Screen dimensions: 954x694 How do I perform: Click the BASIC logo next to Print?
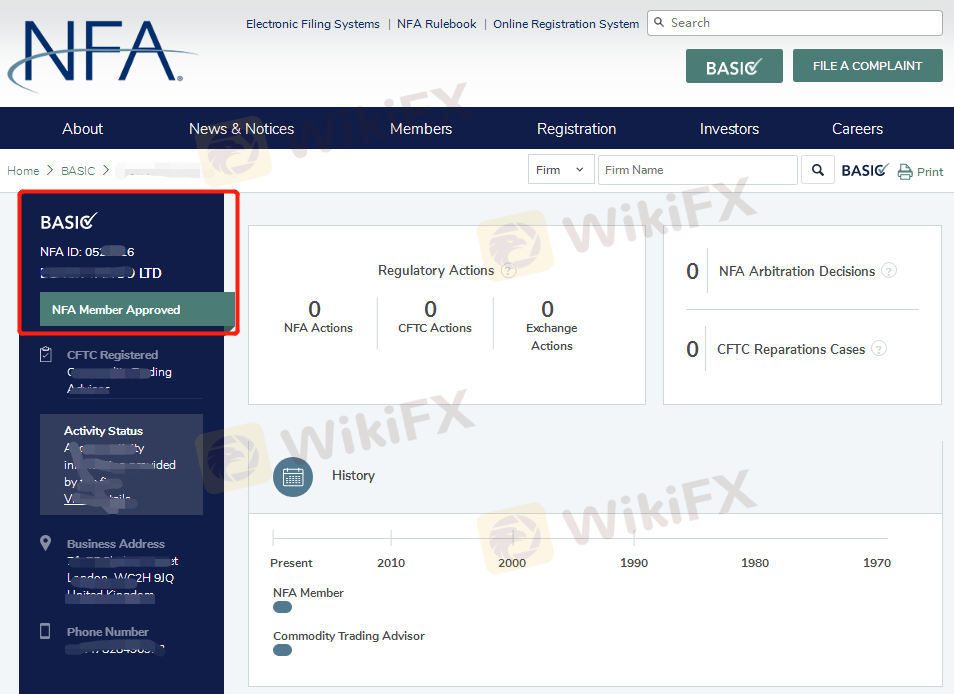864,170
